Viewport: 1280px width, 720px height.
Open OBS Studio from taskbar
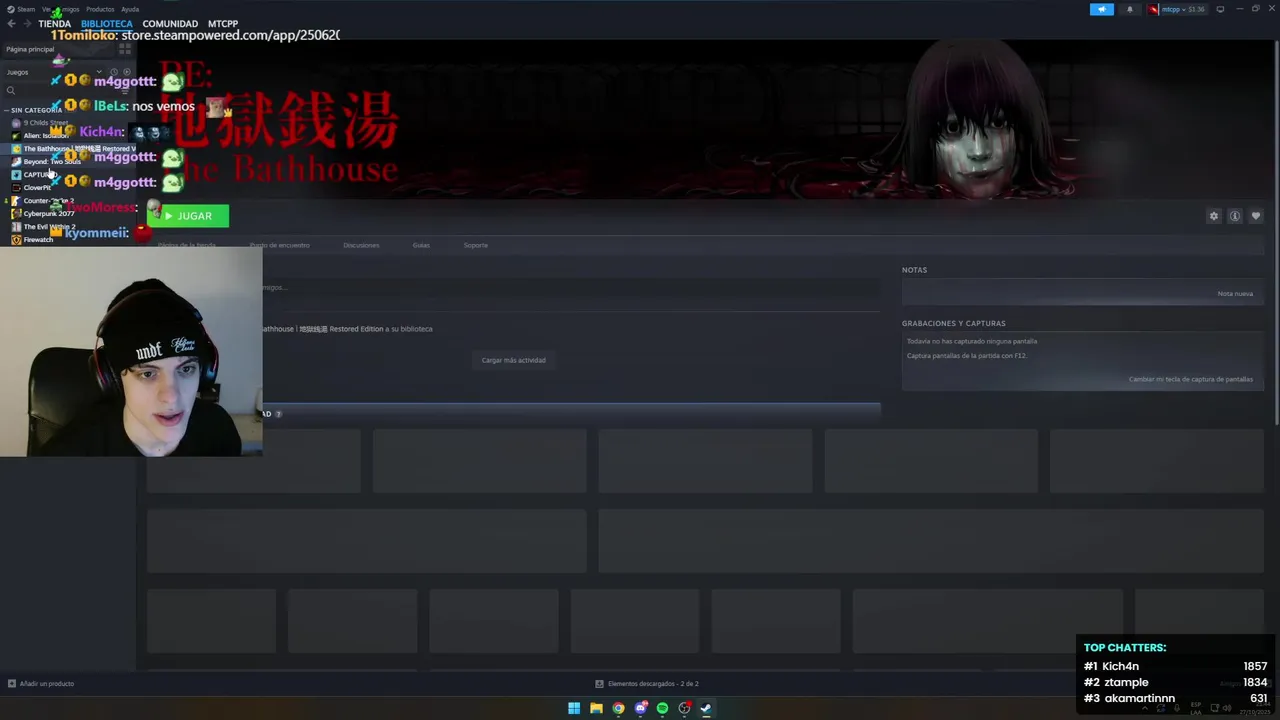click(x=684, y=708)
